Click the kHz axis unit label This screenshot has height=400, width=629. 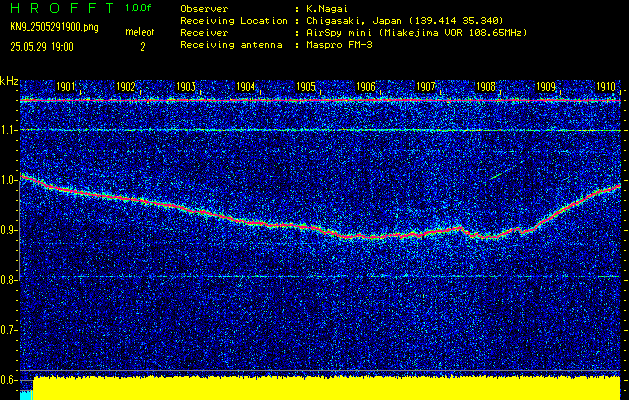point(9,81)
